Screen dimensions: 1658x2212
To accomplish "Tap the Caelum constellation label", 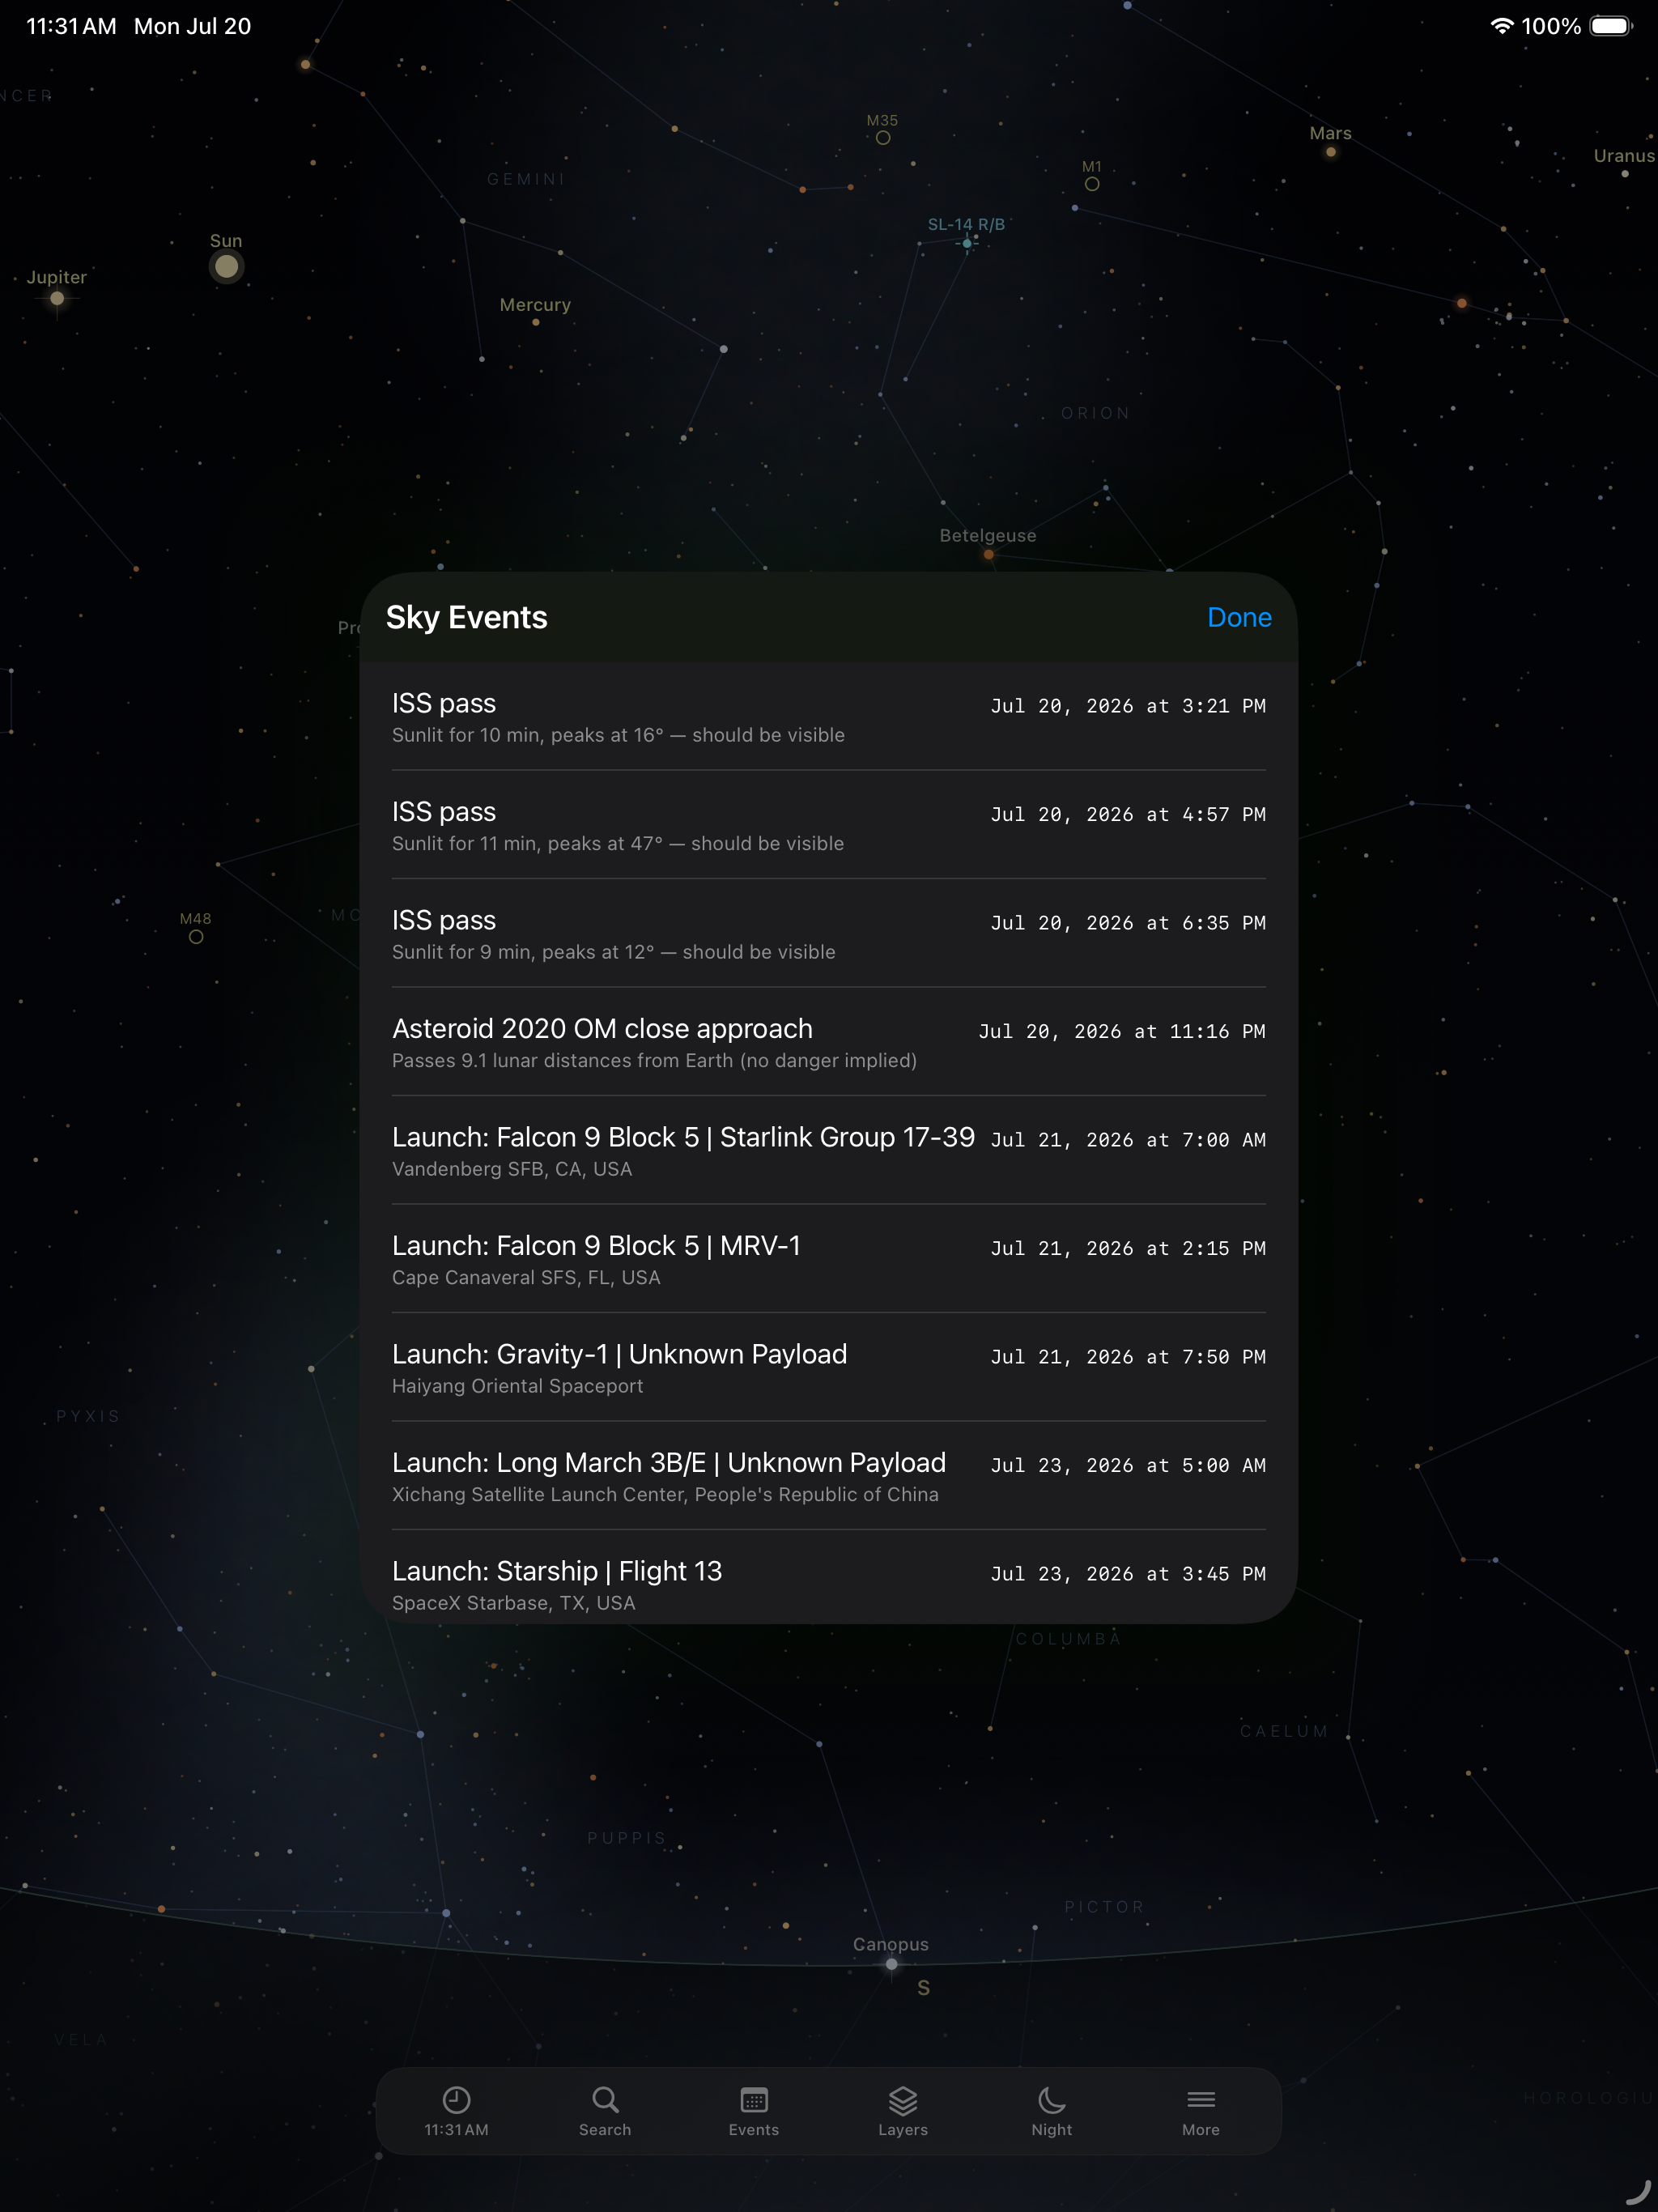I will click(x=1284, y=1731).
